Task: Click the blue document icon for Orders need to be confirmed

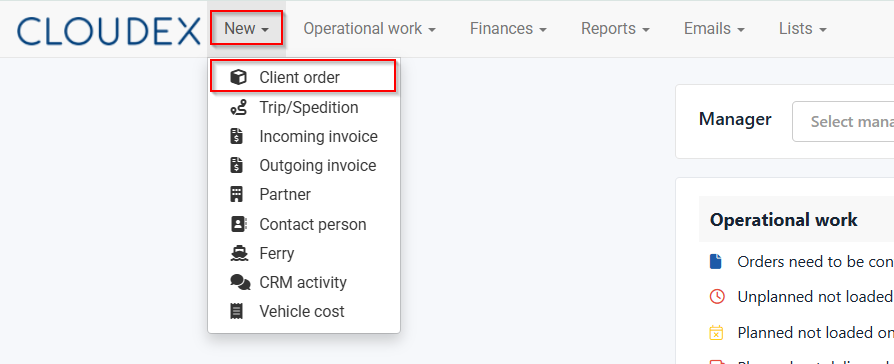Action: [716, 262]
